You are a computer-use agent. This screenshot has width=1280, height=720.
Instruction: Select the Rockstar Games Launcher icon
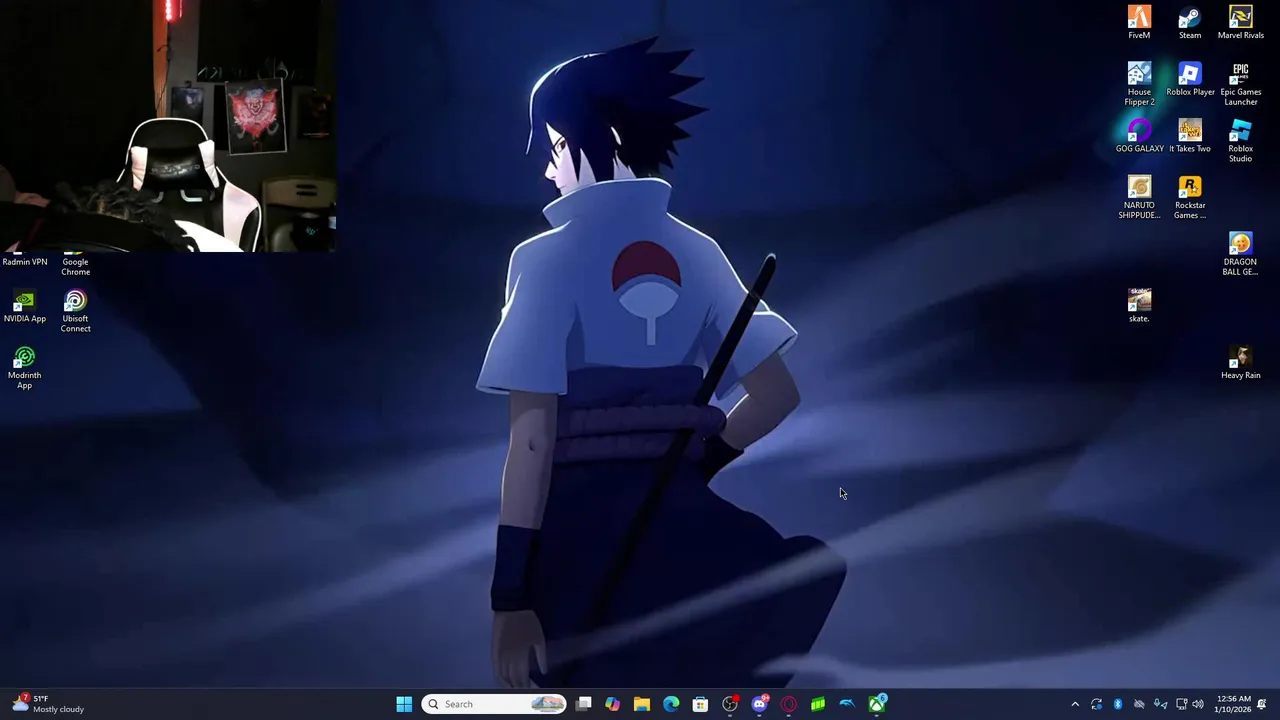pos(1190,198)
